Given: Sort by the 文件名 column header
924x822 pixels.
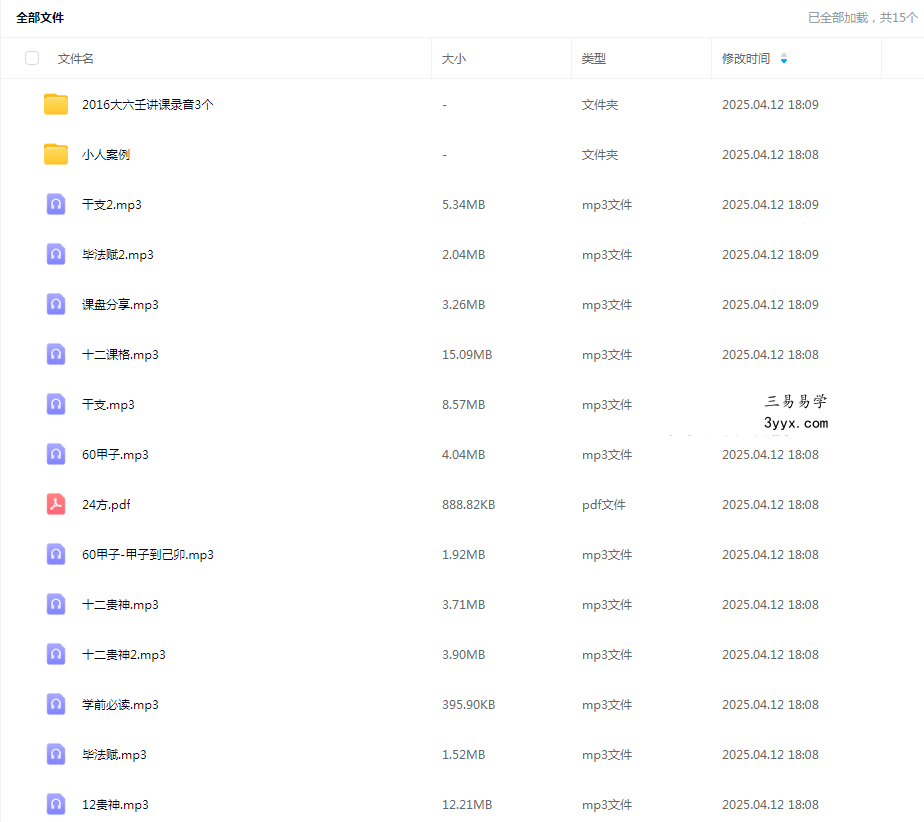Looking at the screenshot, I should click(75, 58).
